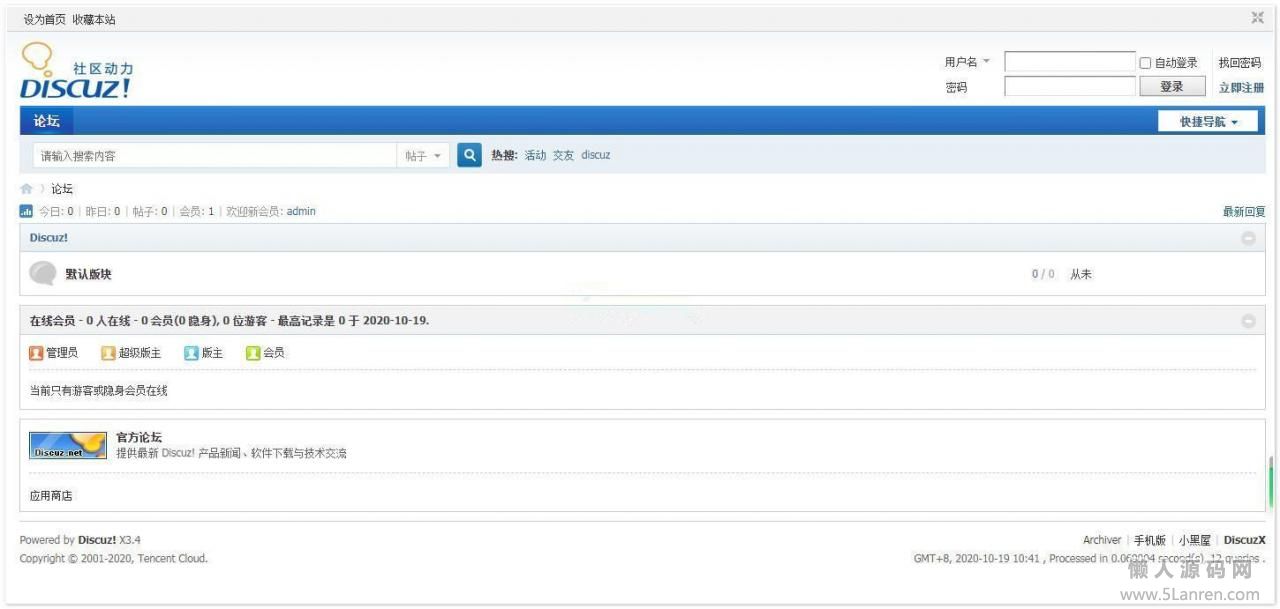Click the username input field

click(x=1070, y=62)
